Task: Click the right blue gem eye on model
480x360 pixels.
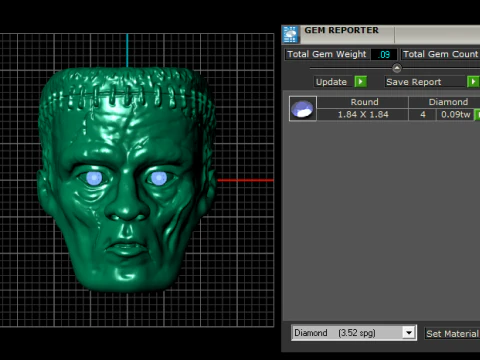Action: (159, 178)
